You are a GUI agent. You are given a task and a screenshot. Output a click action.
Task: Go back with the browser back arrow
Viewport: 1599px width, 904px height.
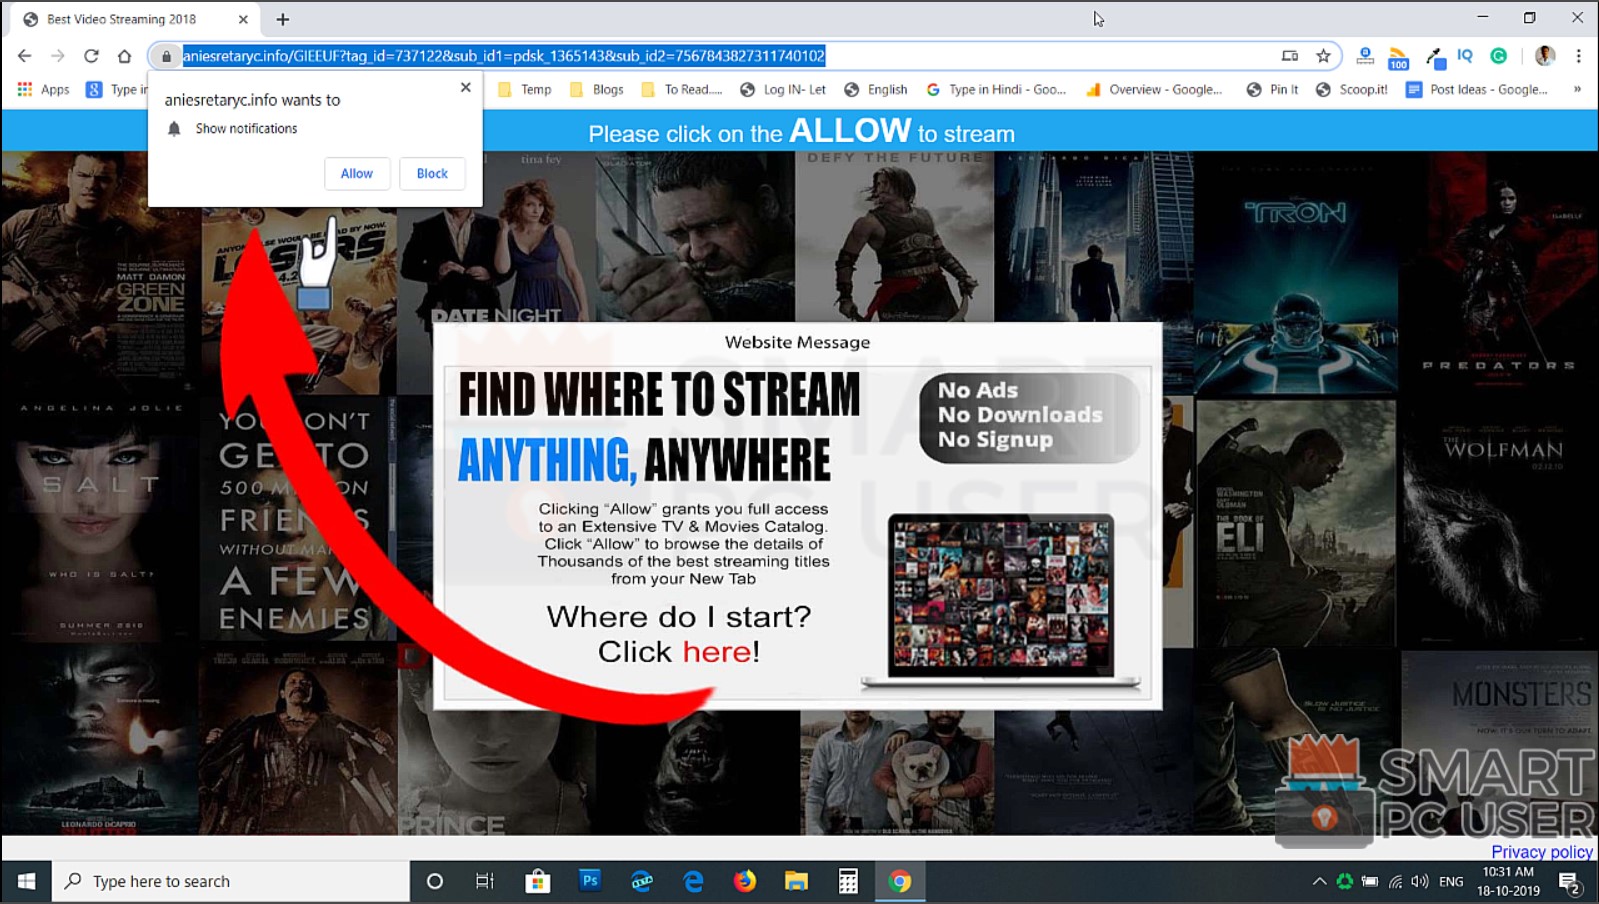pos(25,56)
